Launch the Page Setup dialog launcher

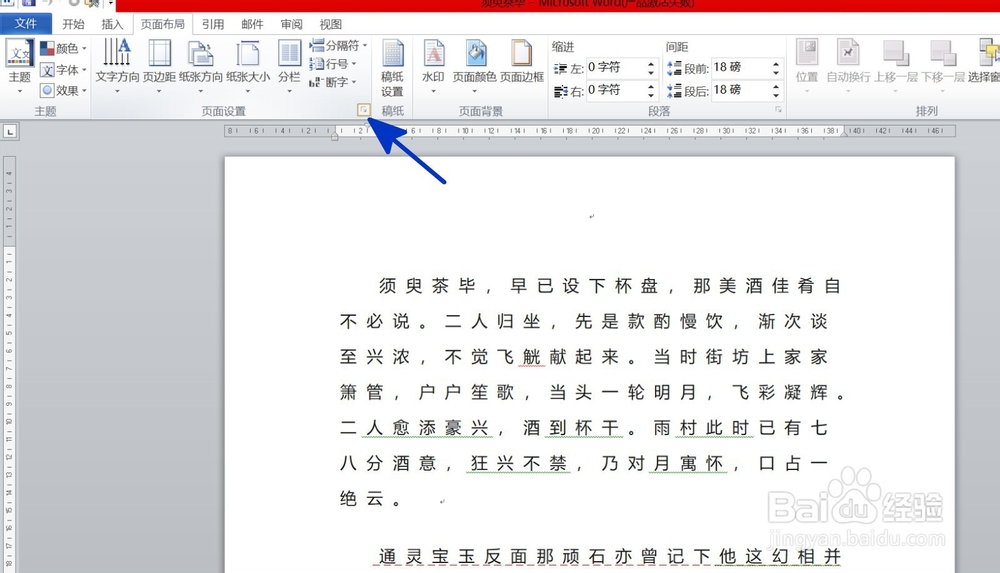point(363,110)
